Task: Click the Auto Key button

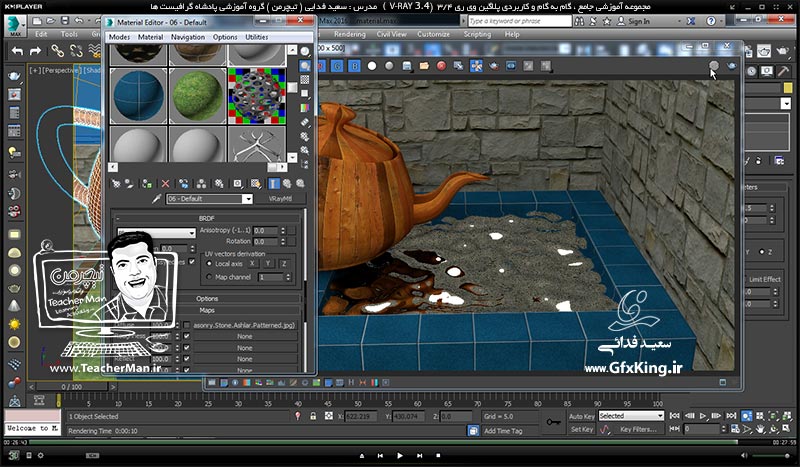Action: [x=582, y=416]
